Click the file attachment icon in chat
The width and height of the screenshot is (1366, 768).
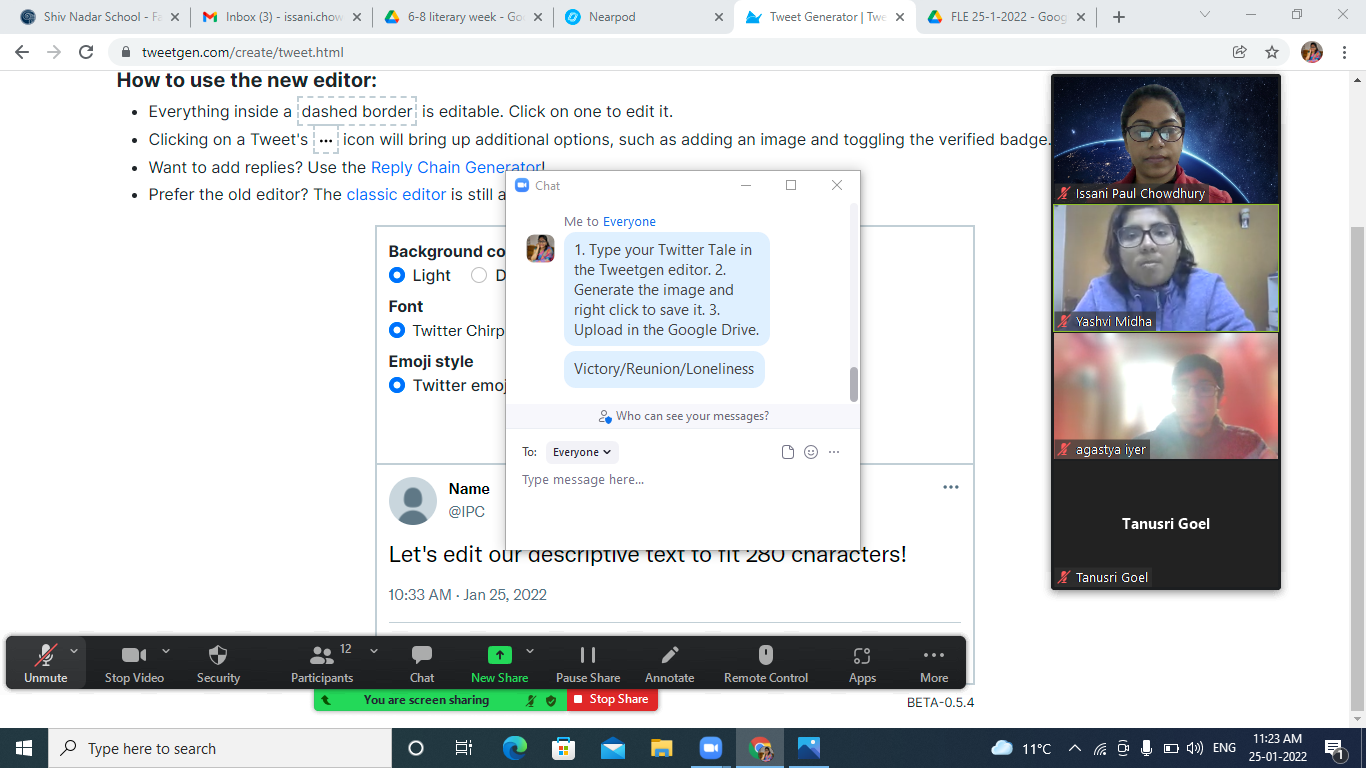tap(788, 452)
